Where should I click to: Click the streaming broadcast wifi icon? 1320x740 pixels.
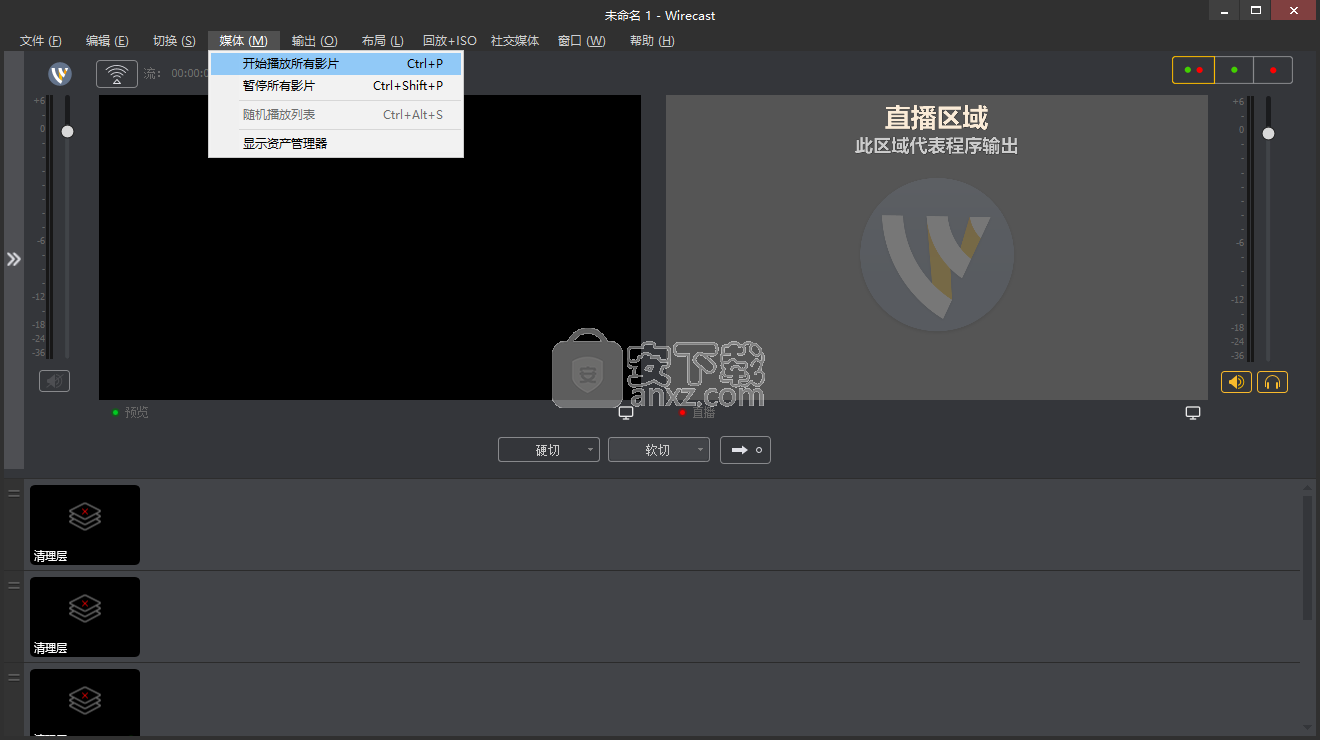[117, 74]
